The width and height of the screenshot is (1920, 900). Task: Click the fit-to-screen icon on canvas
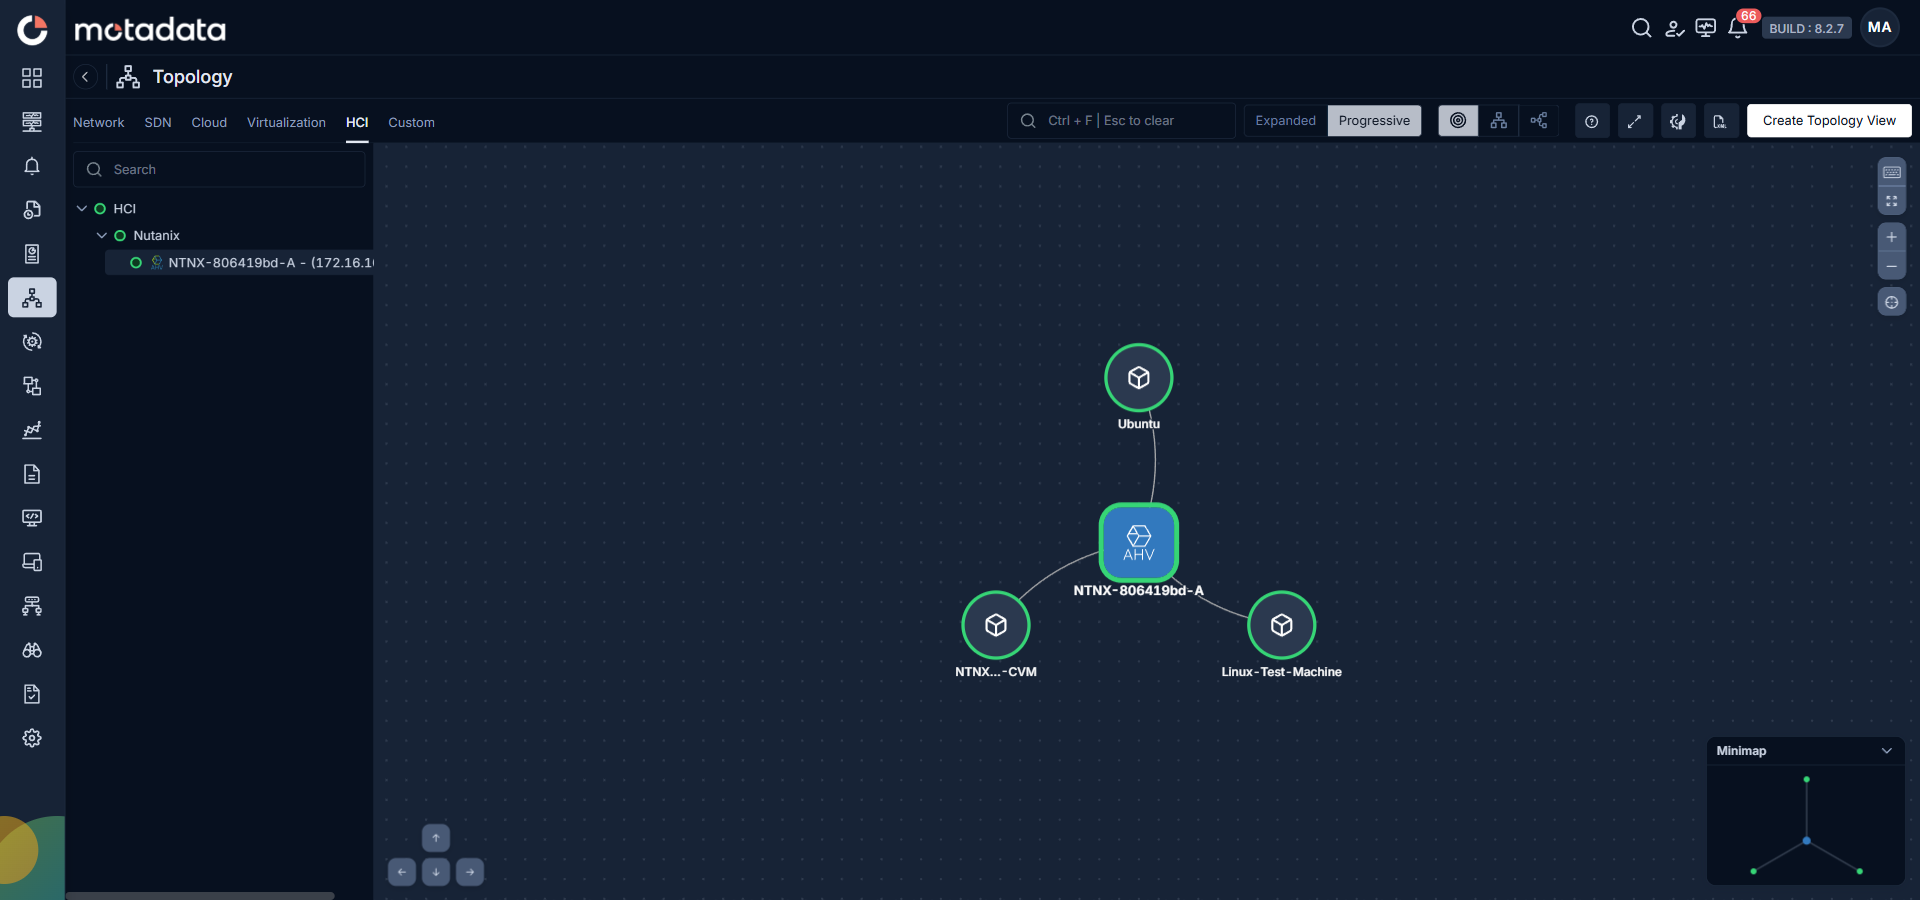point(1892,201)
